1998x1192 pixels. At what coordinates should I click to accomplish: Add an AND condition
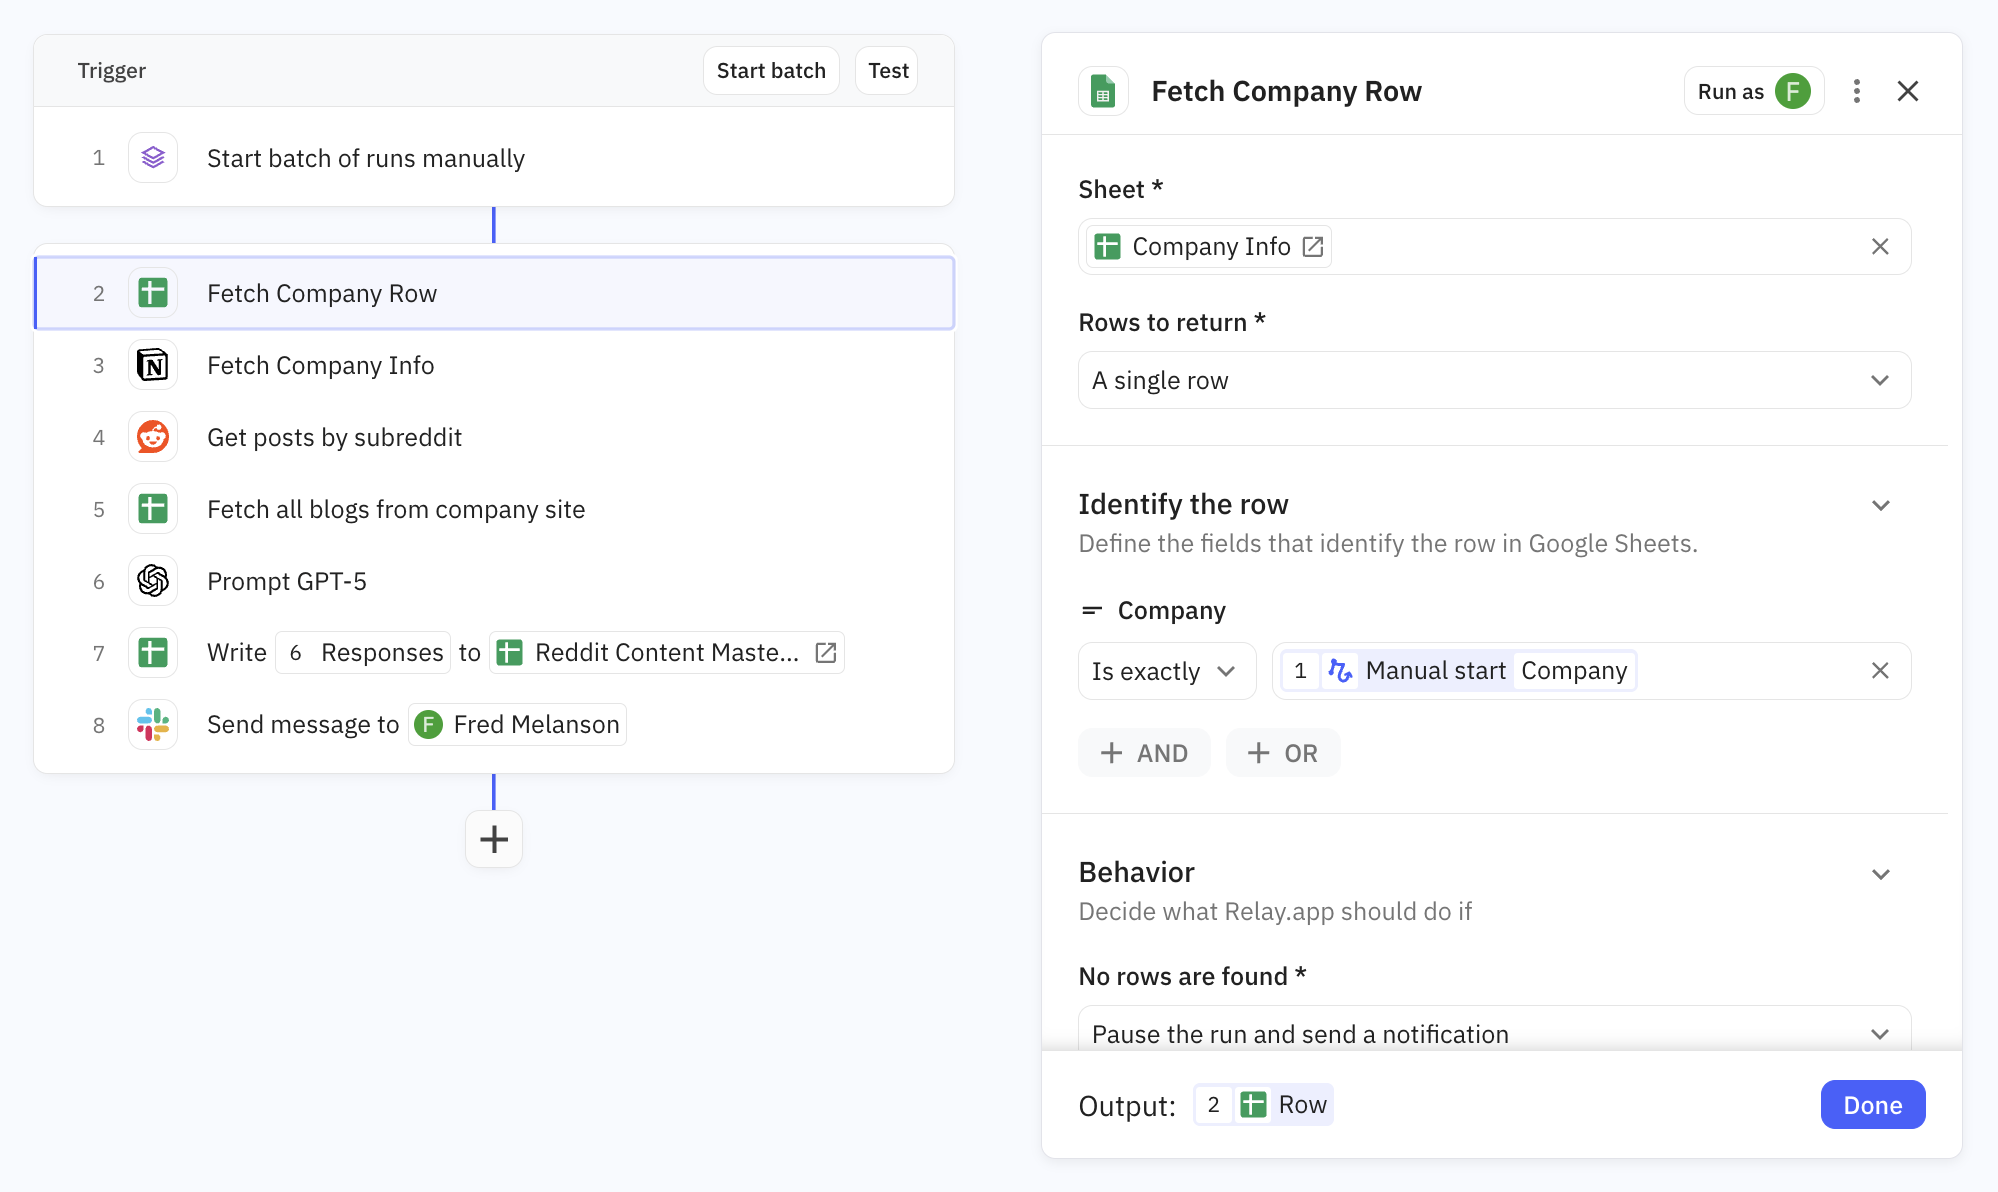(1144, 754)
